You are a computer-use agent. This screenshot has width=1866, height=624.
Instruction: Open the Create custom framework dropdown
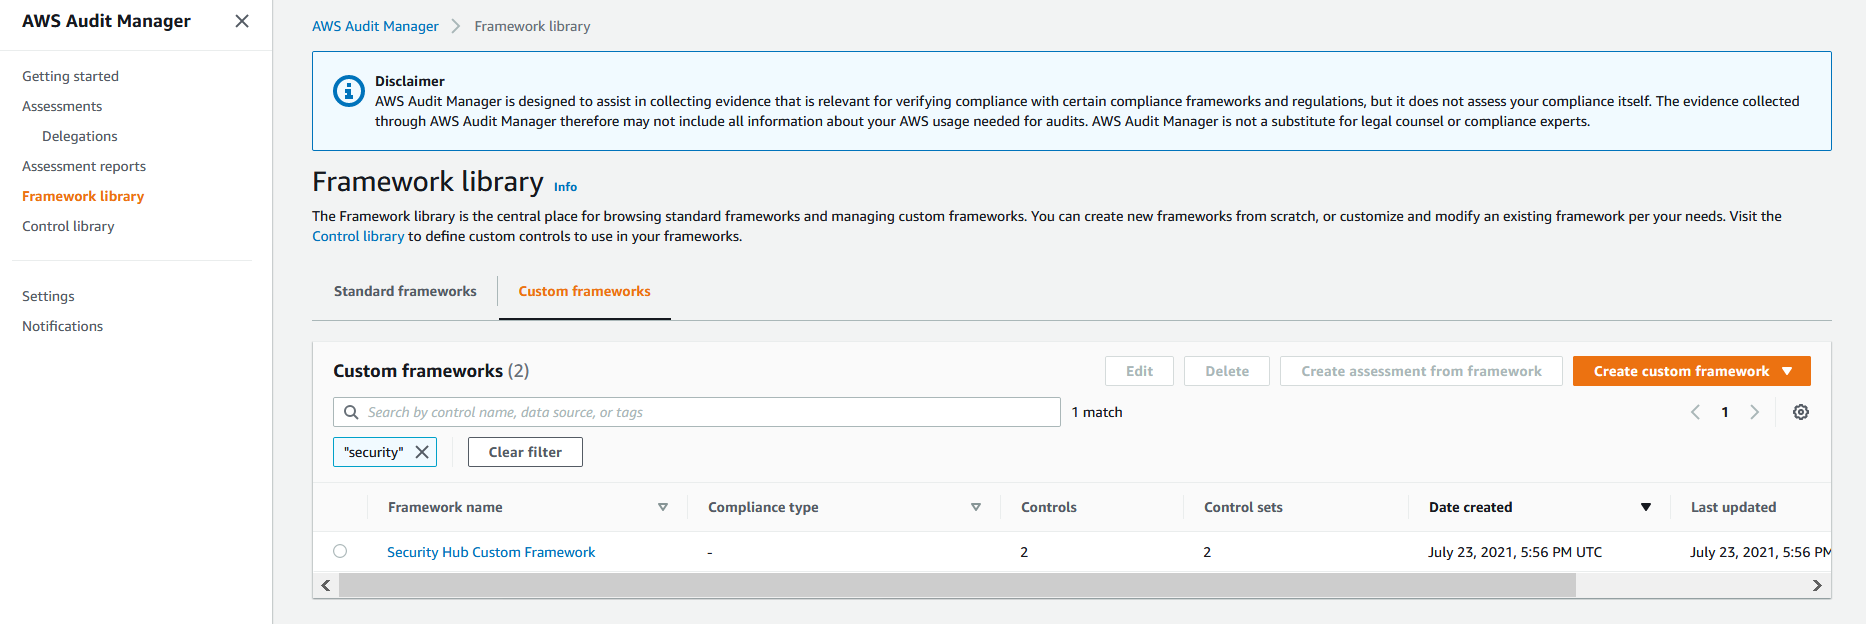(1691, 371)
